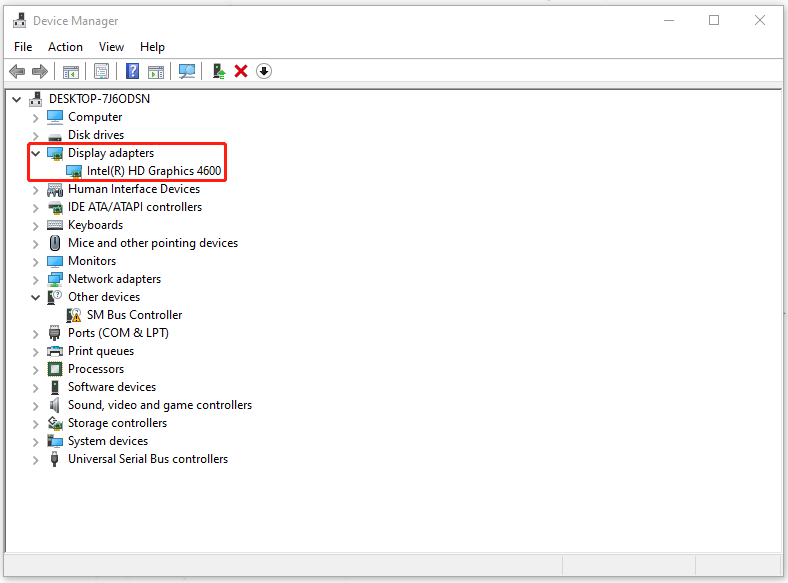Open the Properties toolbar icon
Viewport: 788px width, 583px height.
pos(102,71)
